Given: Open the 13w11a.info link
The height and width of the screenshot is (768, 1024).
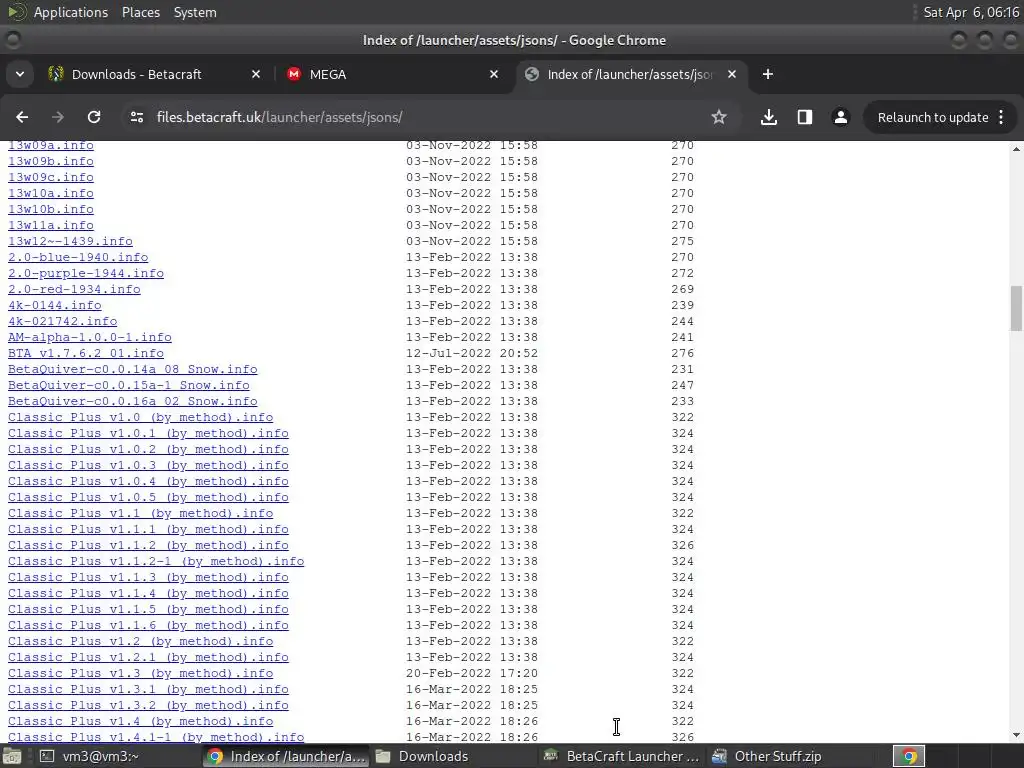Looking at the screenshot, I should click(x=51, y=225).
